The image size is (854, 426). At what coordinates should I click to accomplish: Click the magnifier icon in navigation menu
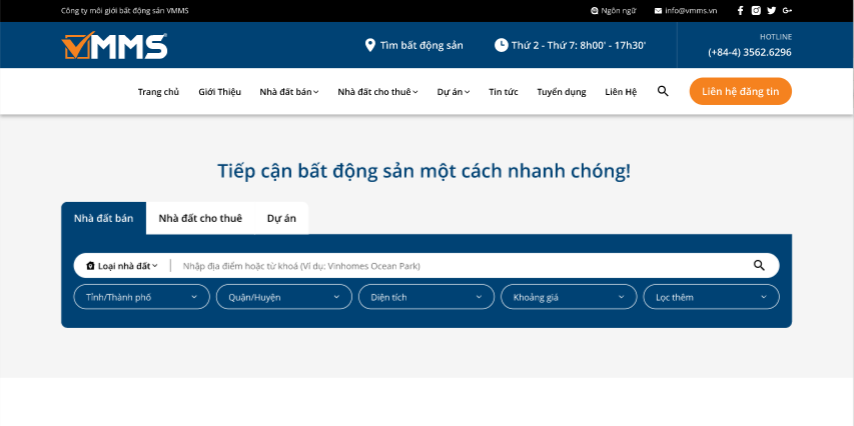pos(663,91)
